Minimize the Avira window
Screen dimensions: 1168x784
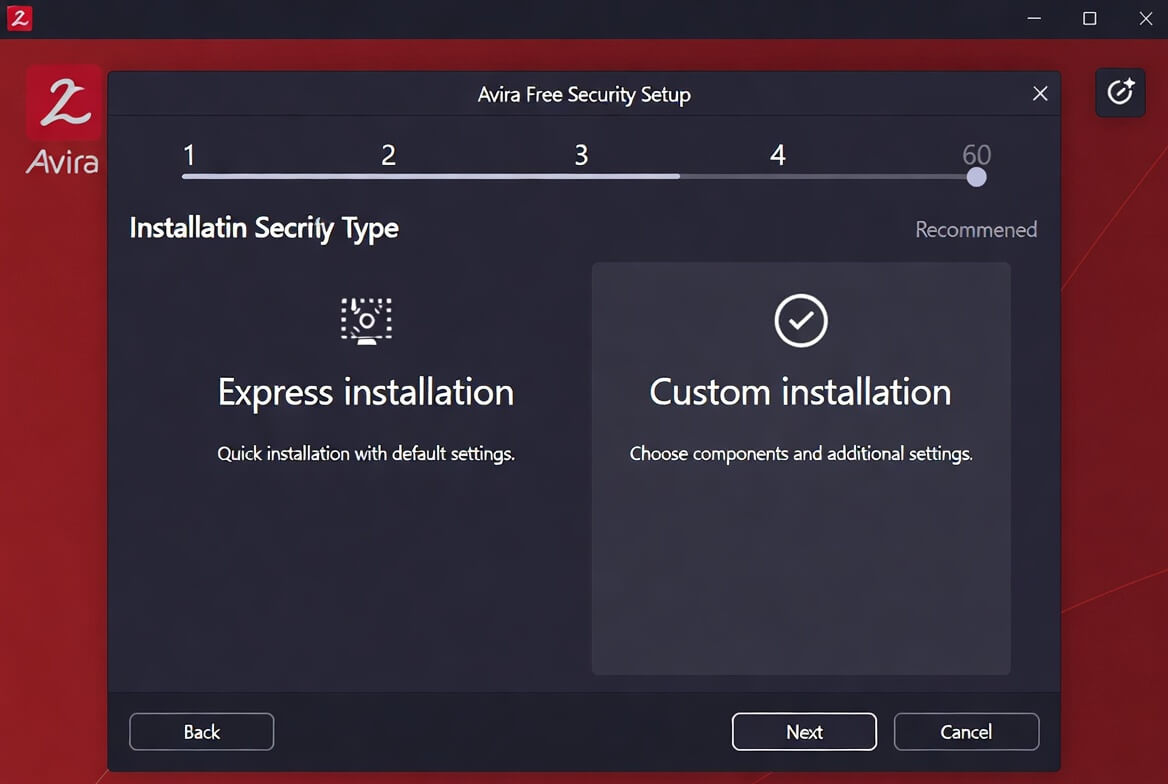[1034, 18]
